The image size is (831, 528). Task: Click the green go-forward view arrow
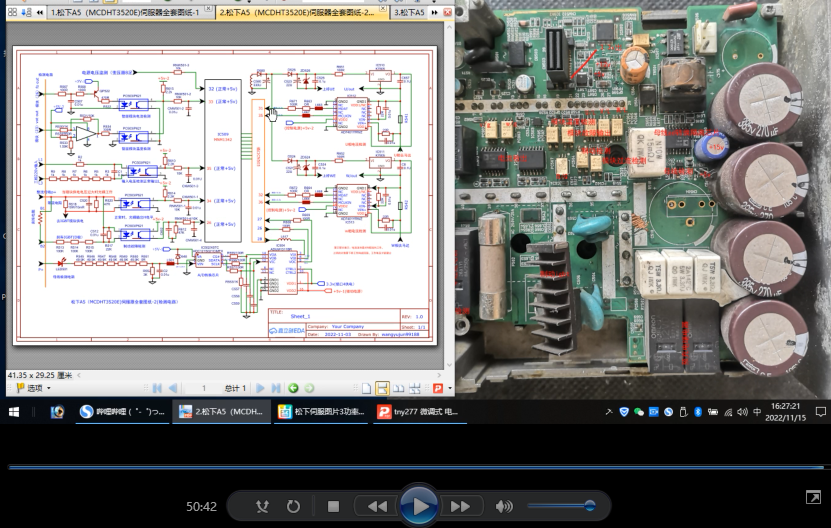(310, 388)
